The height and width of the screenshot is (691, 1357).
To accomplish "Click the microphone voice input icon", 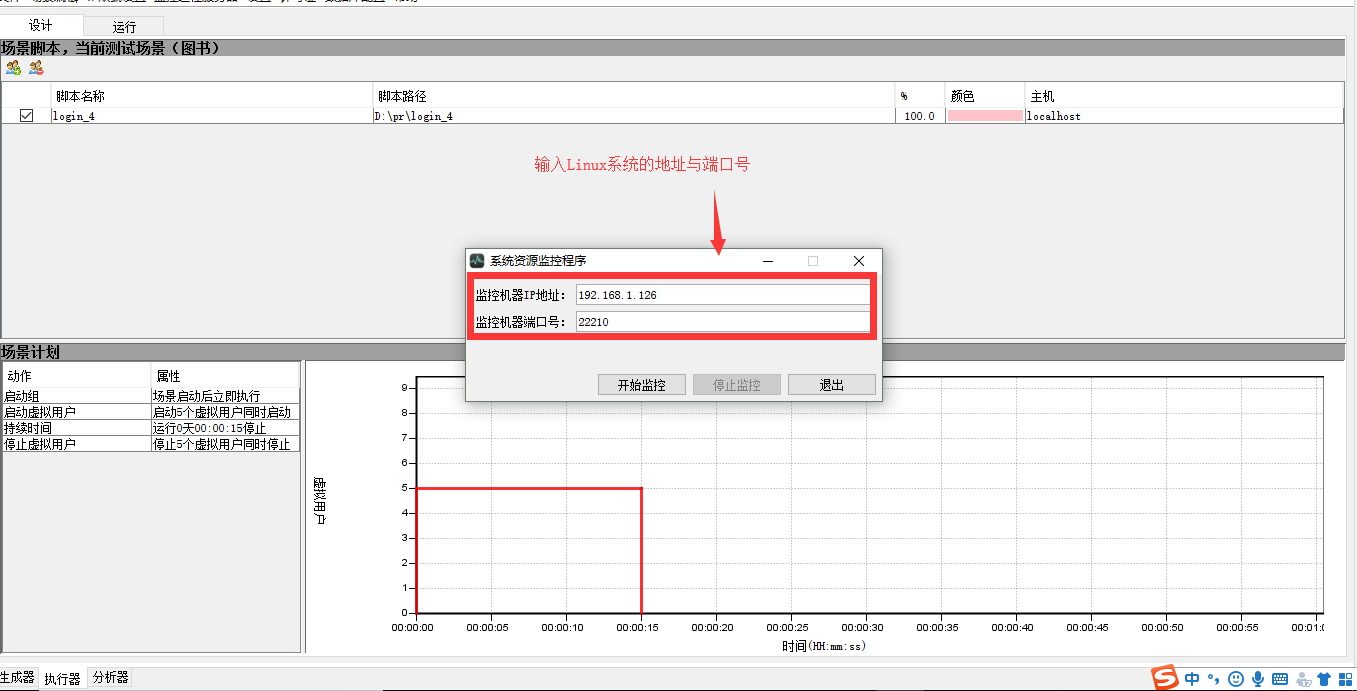I will tap(1258, 679).
